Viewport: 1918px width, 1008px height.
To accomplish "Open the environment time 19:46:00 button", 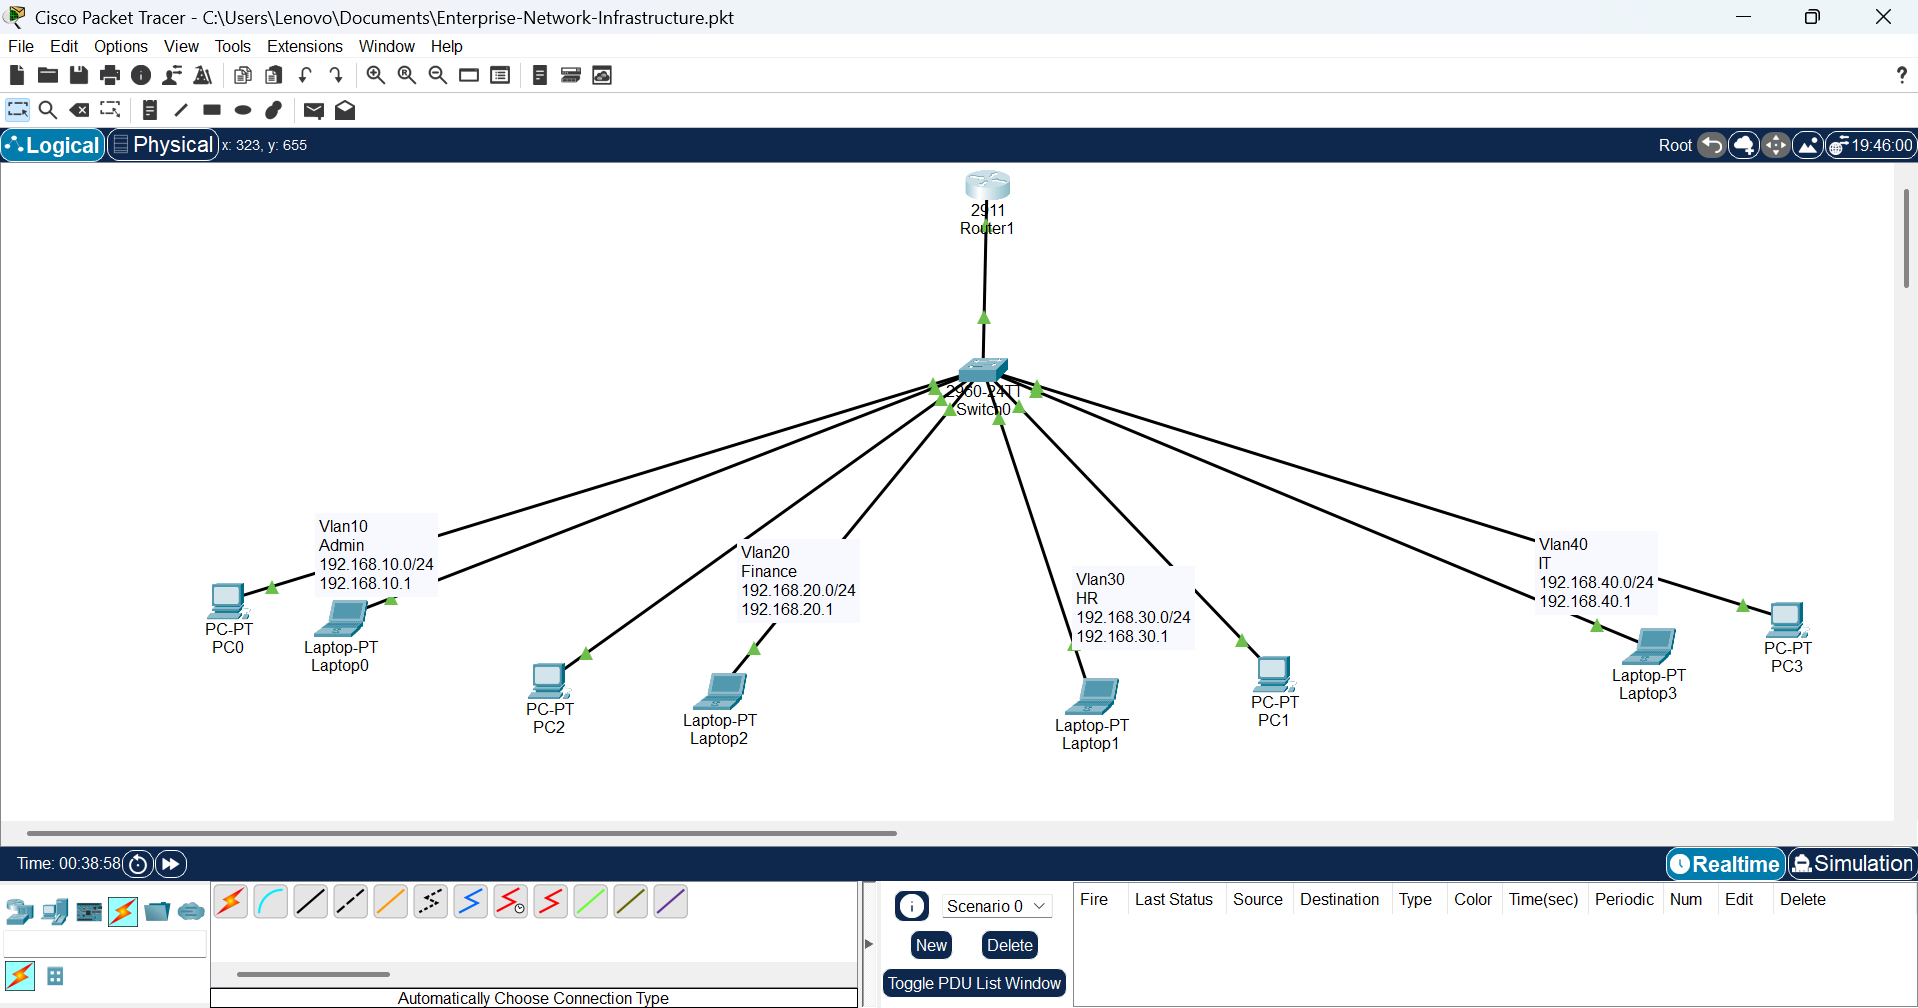I will pyautogui.click(x=1871, y=145).
